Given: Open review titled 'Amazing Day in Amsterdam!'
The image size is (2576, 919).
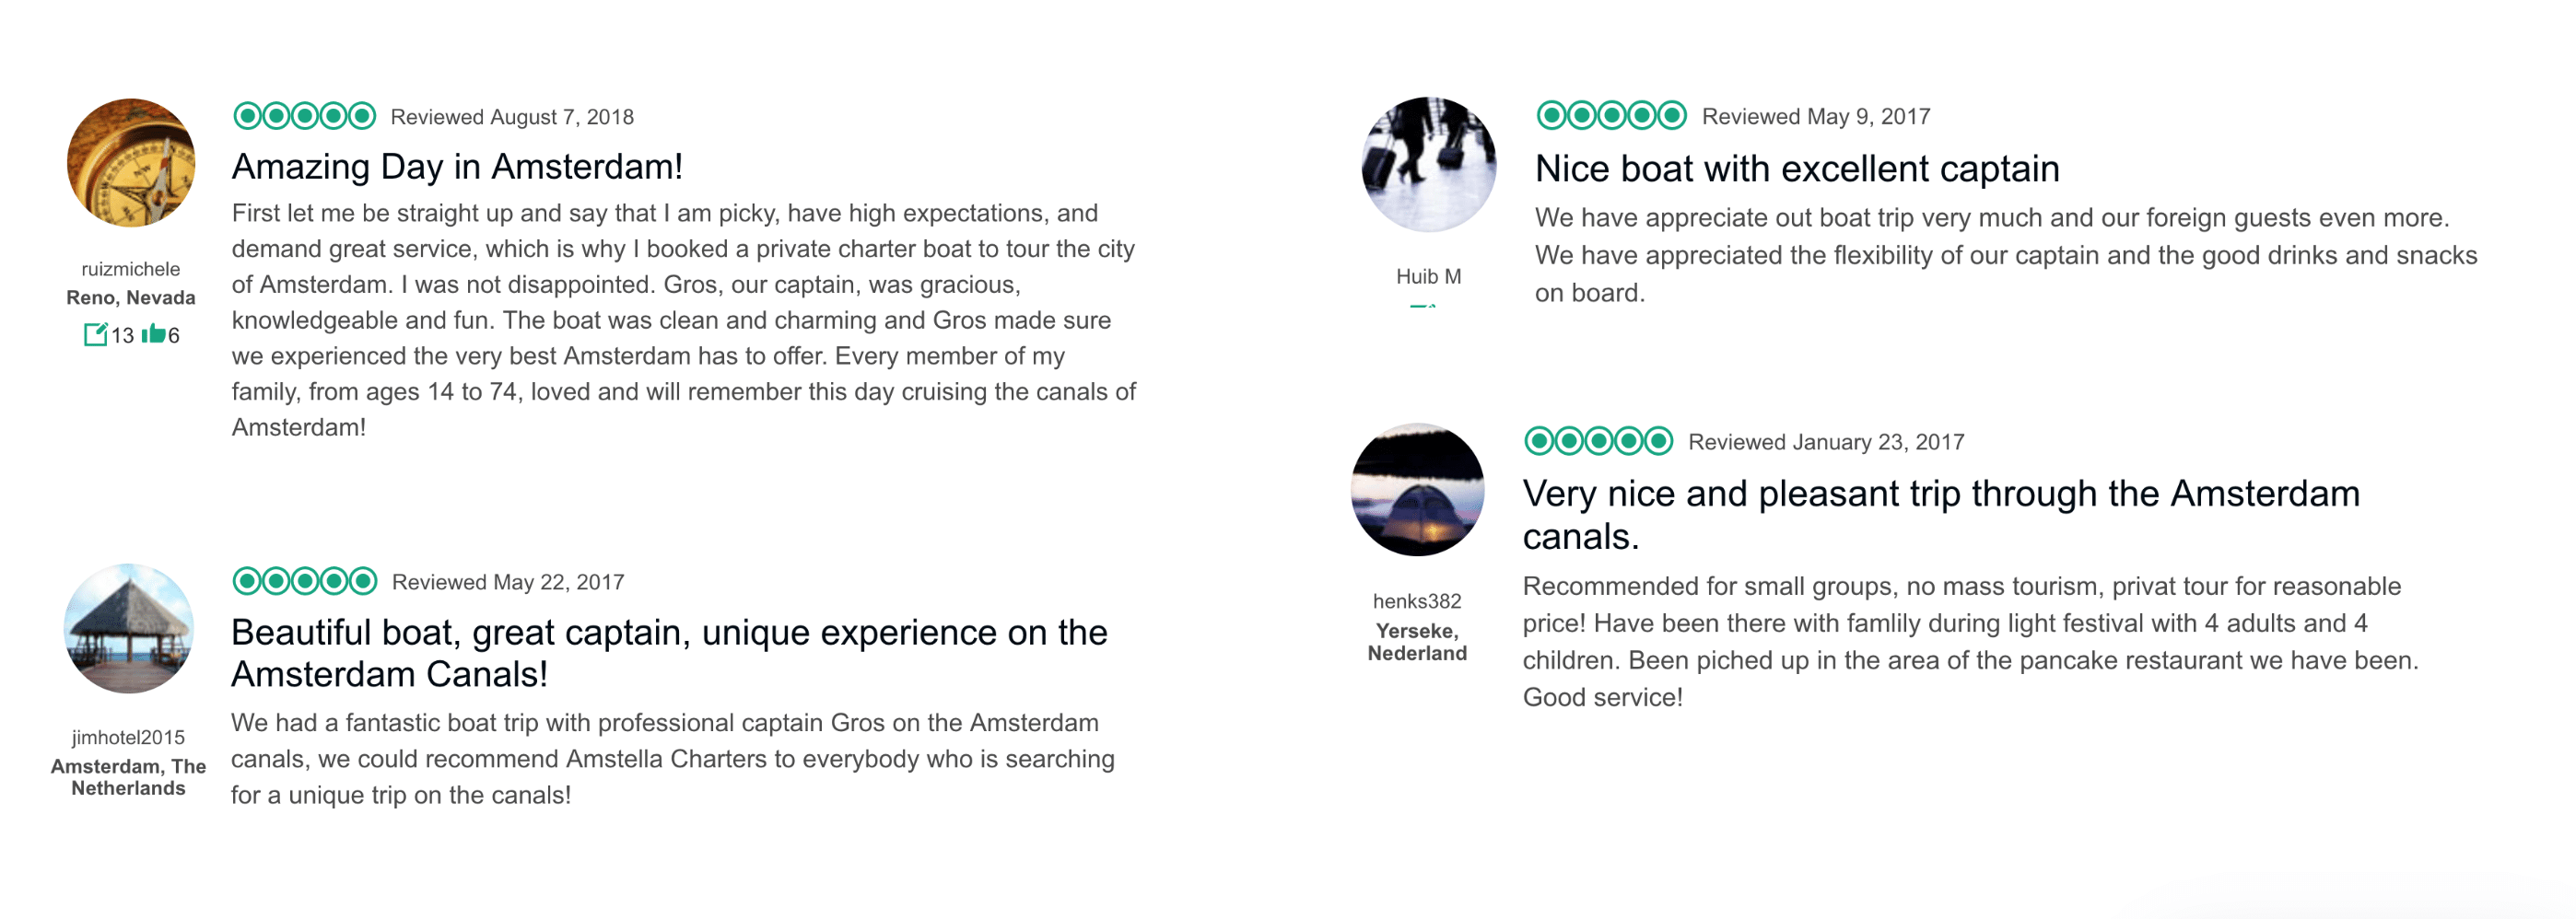Looking at the screenshot, I should tap(457, 166).
